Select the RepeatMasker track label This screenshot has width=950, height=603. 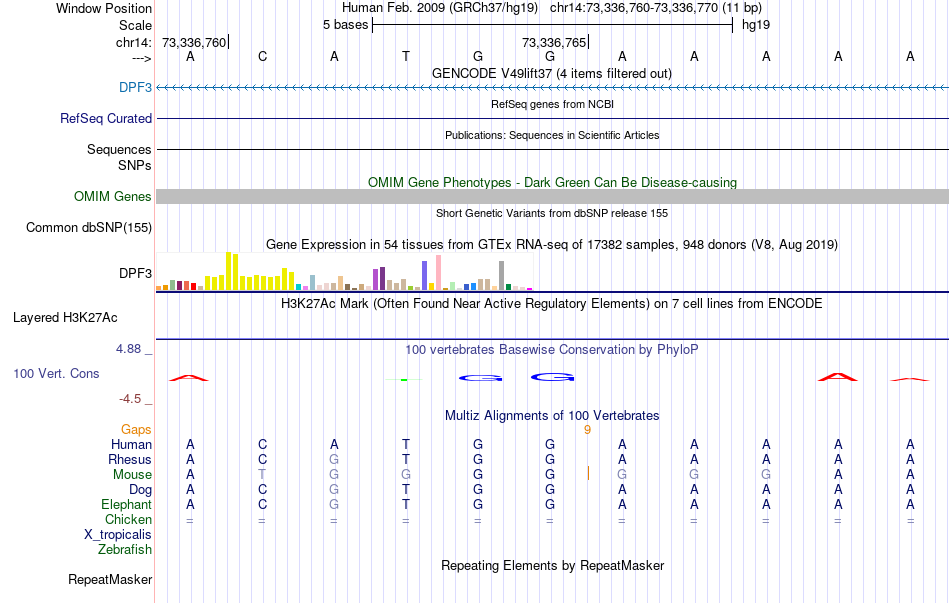click(110, 579)
